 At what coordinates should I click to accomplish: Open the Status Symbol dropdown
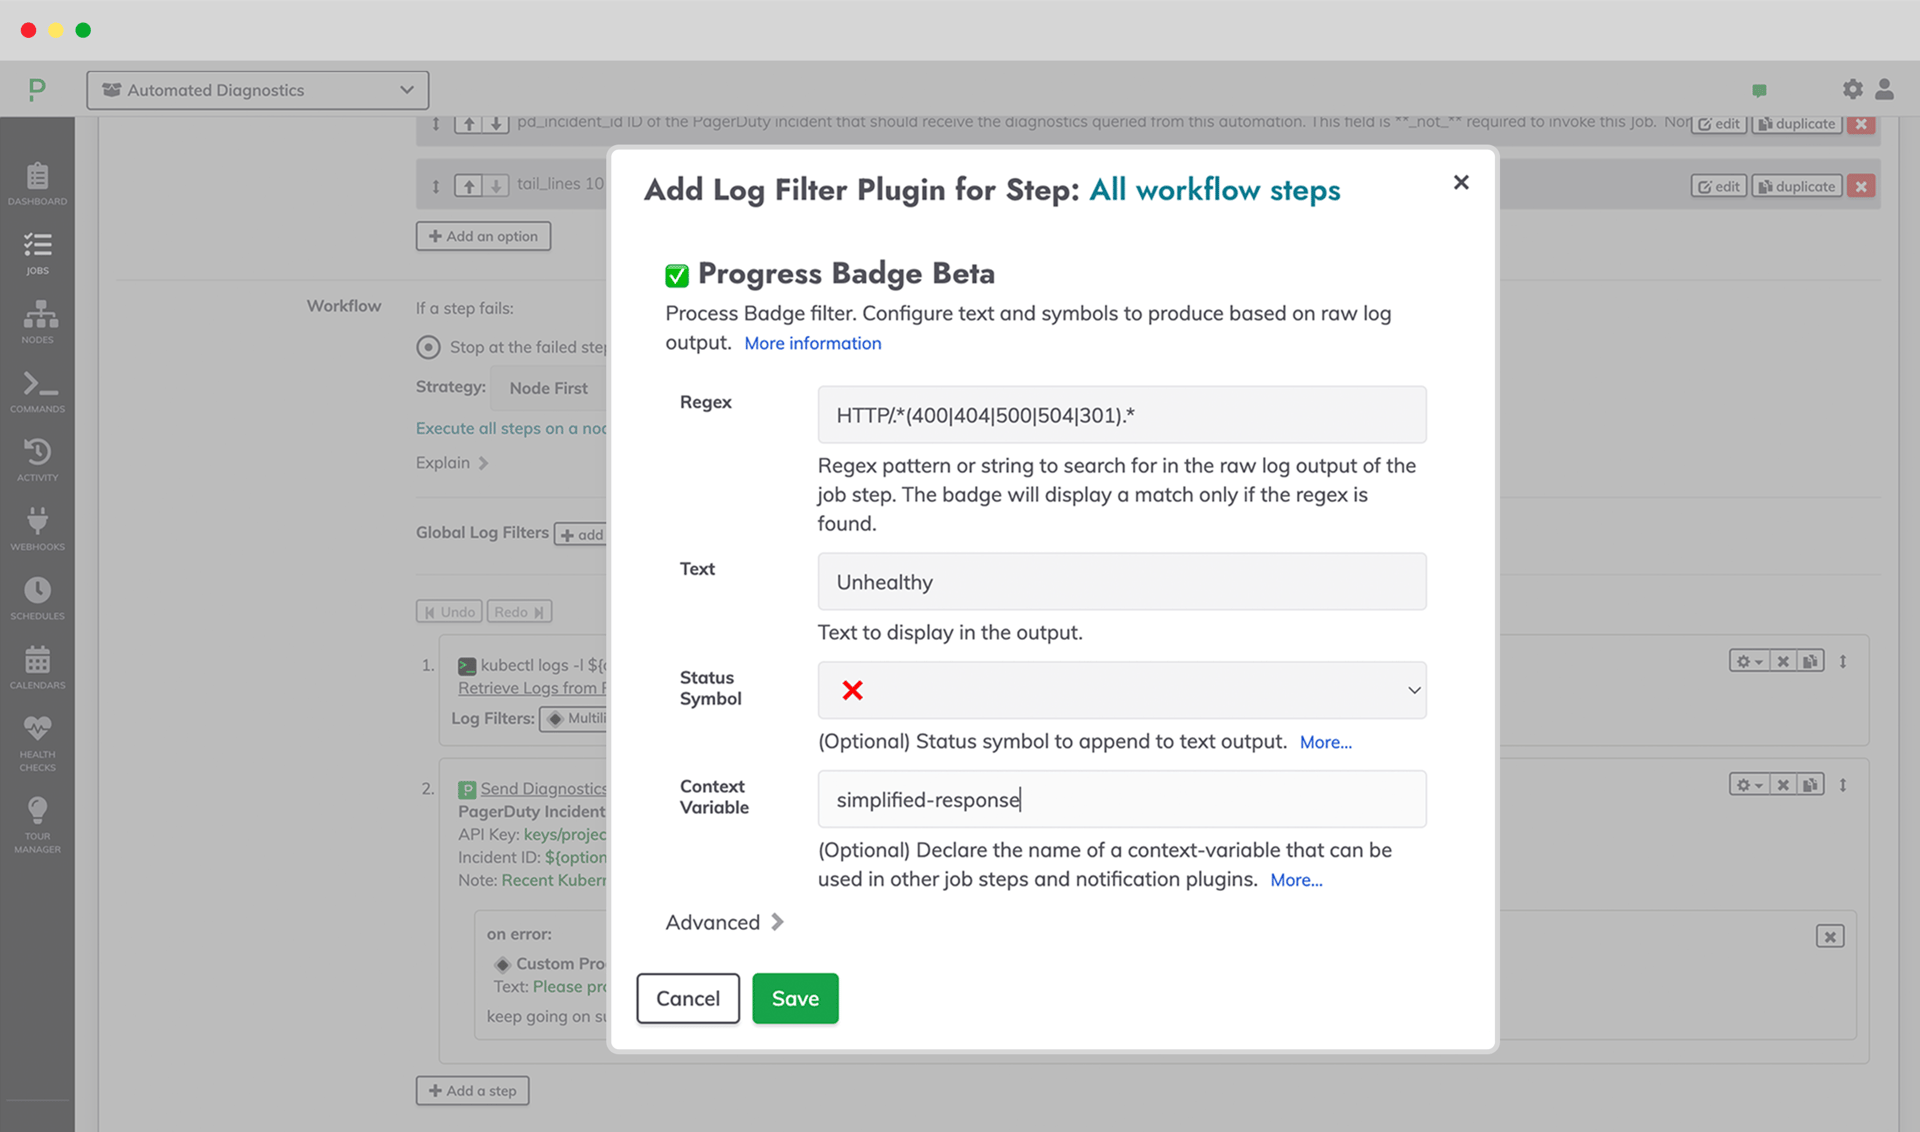coord(1121,690)
